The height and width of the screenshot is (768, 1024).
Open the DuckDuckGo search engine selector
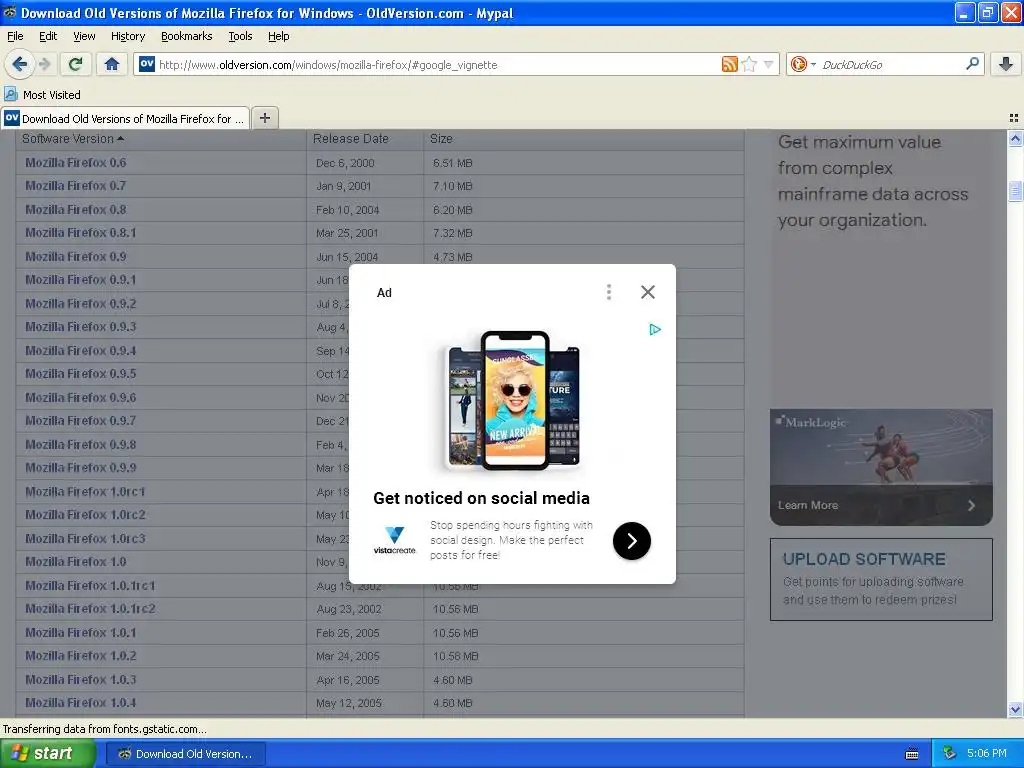click(803, 64)
